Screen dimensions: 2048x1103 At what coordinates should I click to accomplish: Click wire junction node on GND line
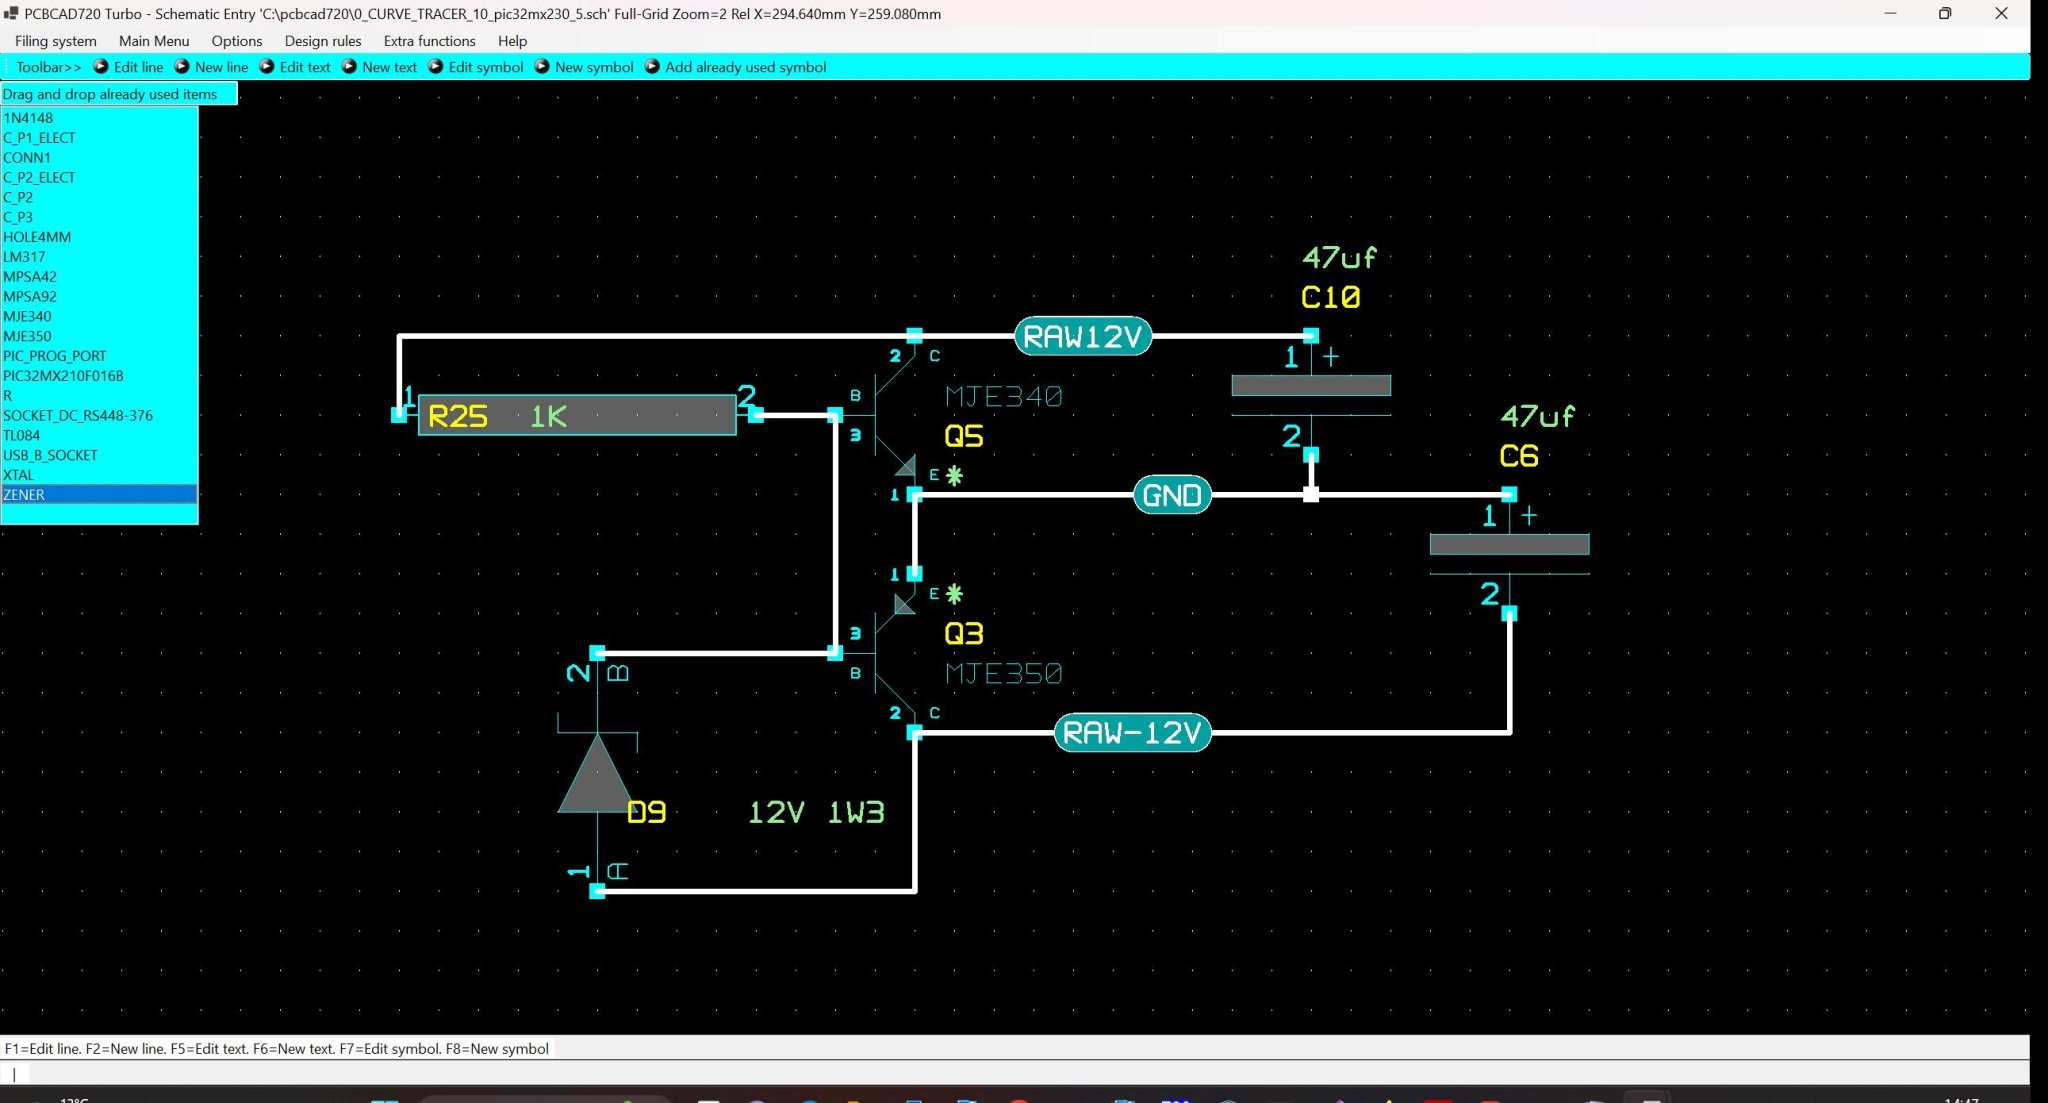[1311, 495]
